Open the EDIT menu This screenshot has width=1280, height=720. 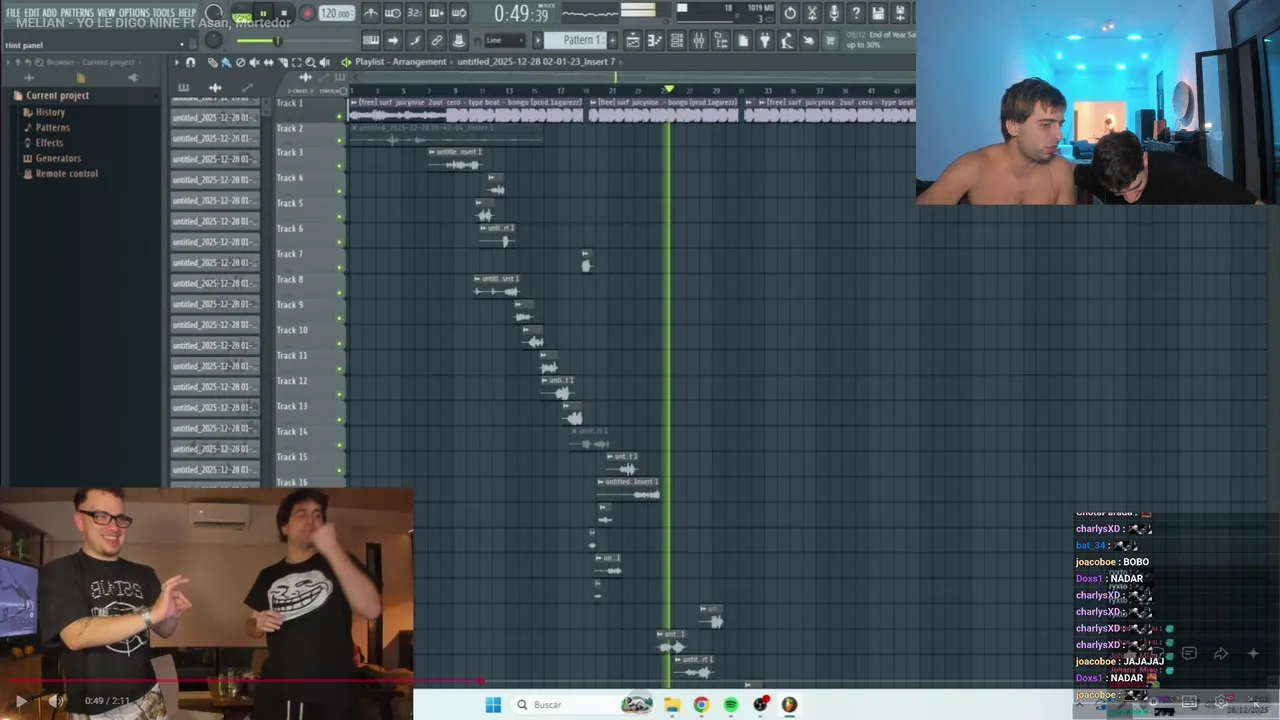click(32, 13)
